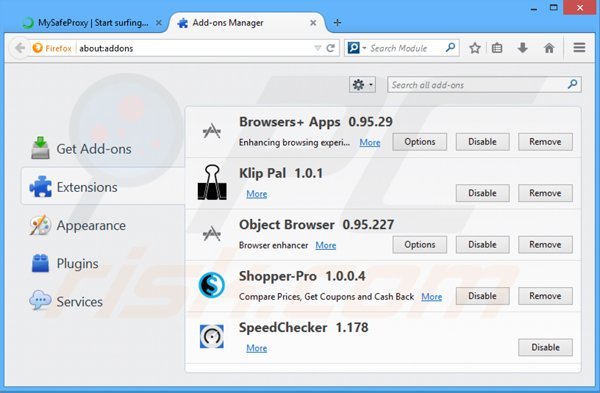
Task: Select the Klip Pal 1.0.1 title
Action: [281, 173]
